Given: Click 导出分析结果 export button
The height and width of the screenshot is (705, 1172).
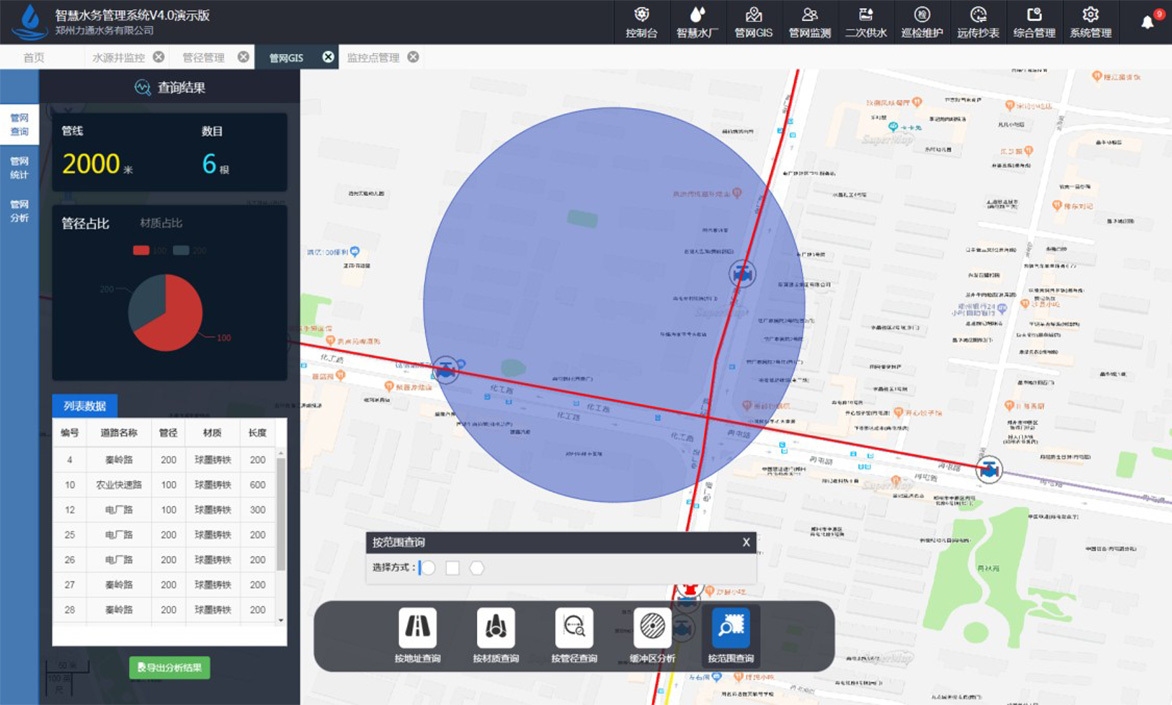Looking at the screenshot, I should tap(170, 668).
